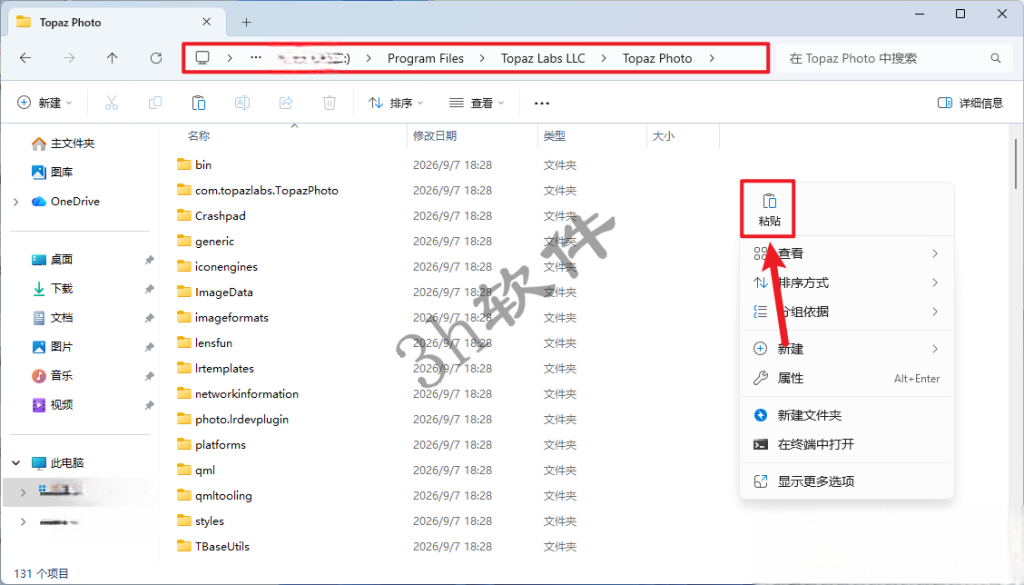Viewport: 1024px width, 585px height.
Task: Open 图库 in the sidebar
Action: pyautogui.click(x=54, y=172)
